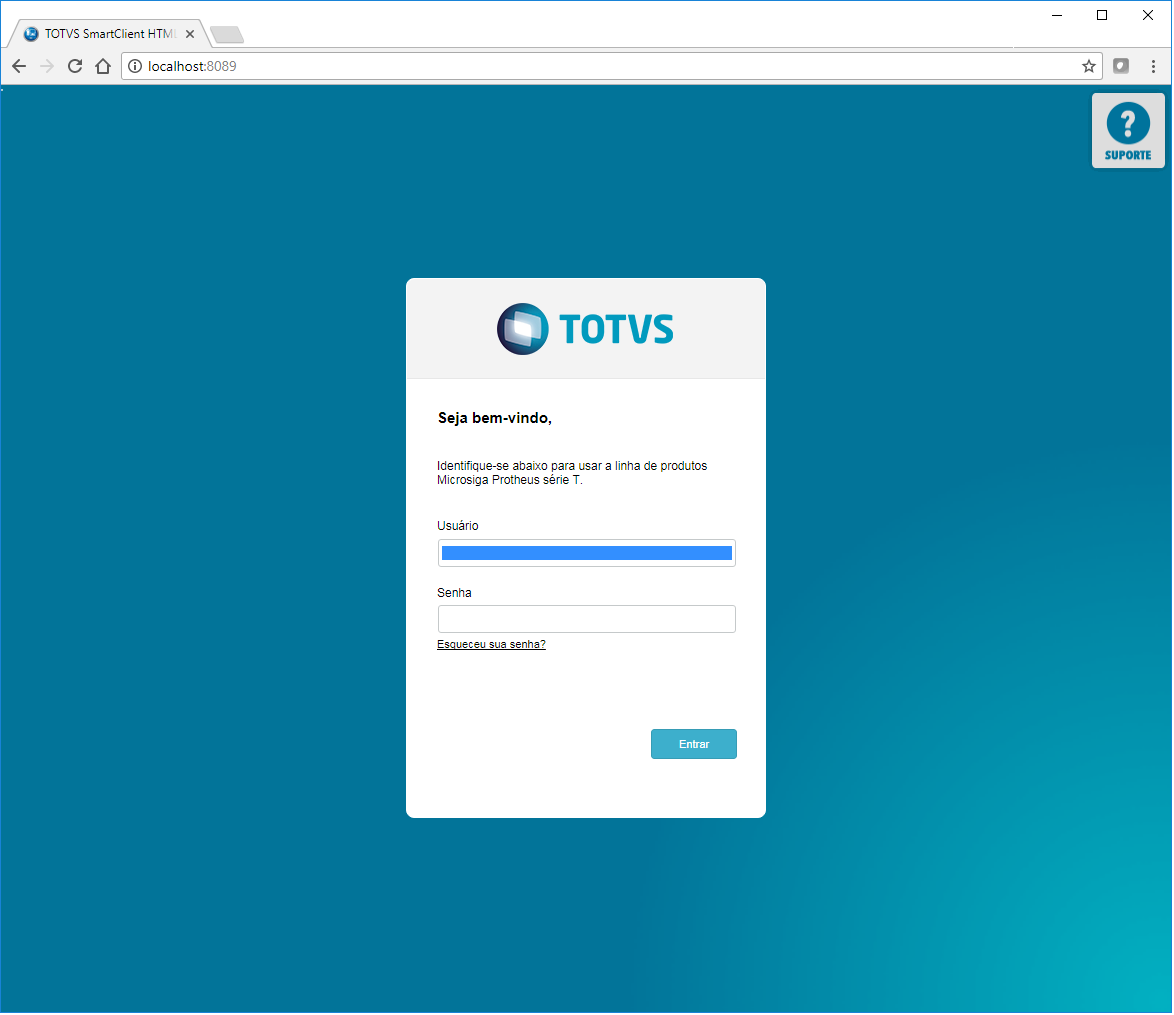
Task: Close the browser window
Action: (x=1148, y=15)
